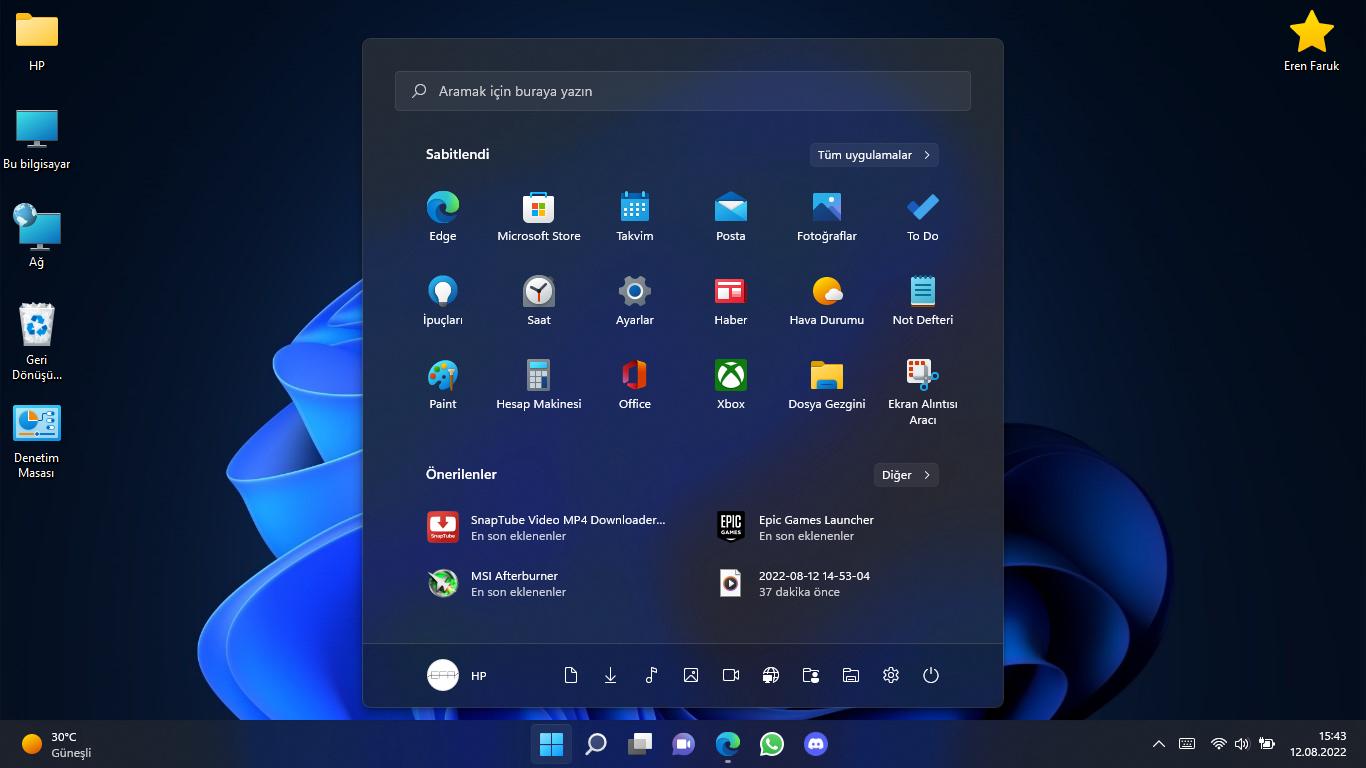Launch Microsoft Store from pinned apps

point(539,217)
